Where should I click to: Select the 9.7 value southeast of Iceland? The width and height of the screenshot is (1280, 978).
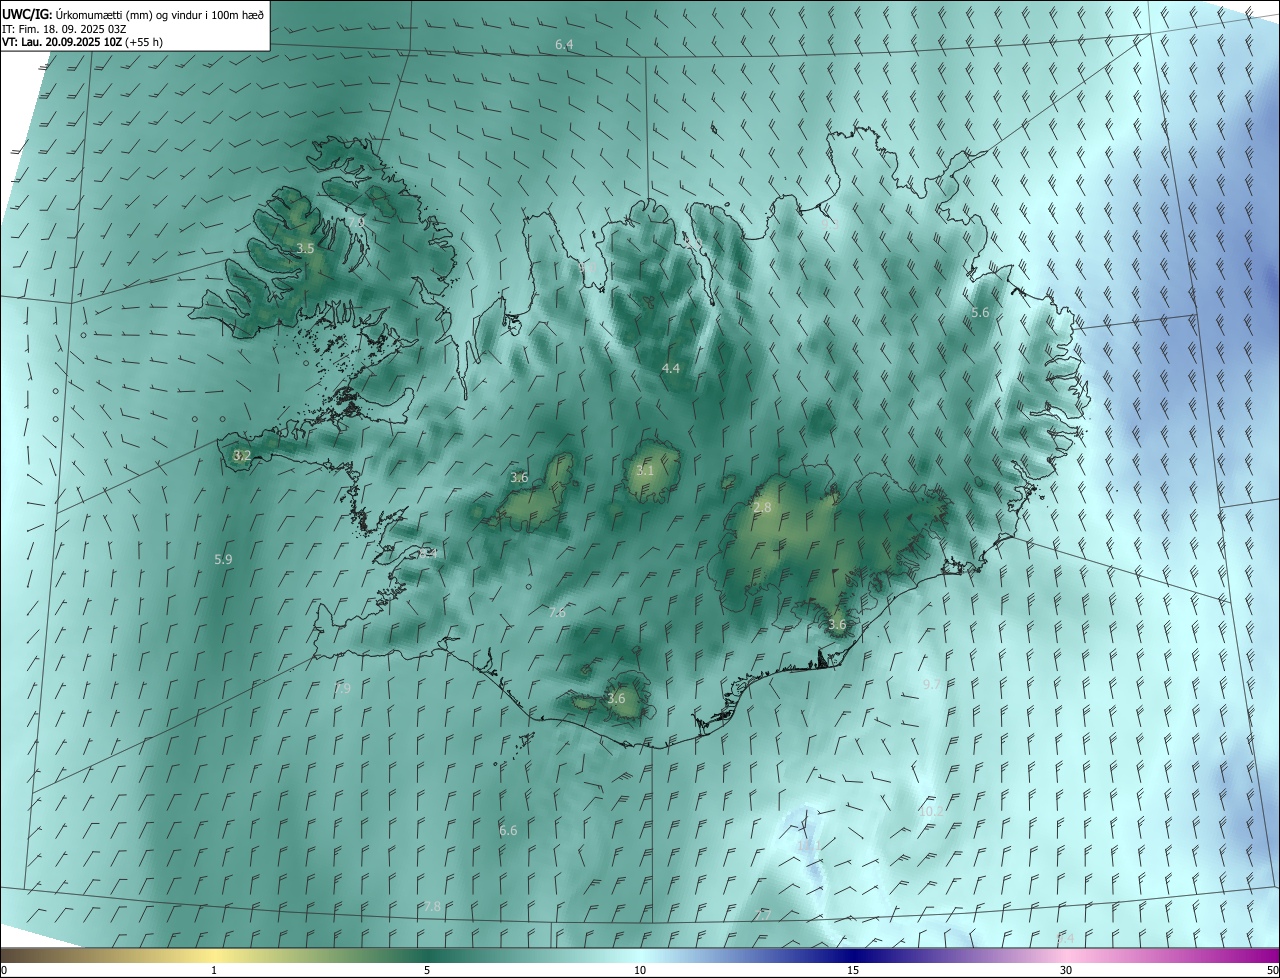tap(931, 684)
